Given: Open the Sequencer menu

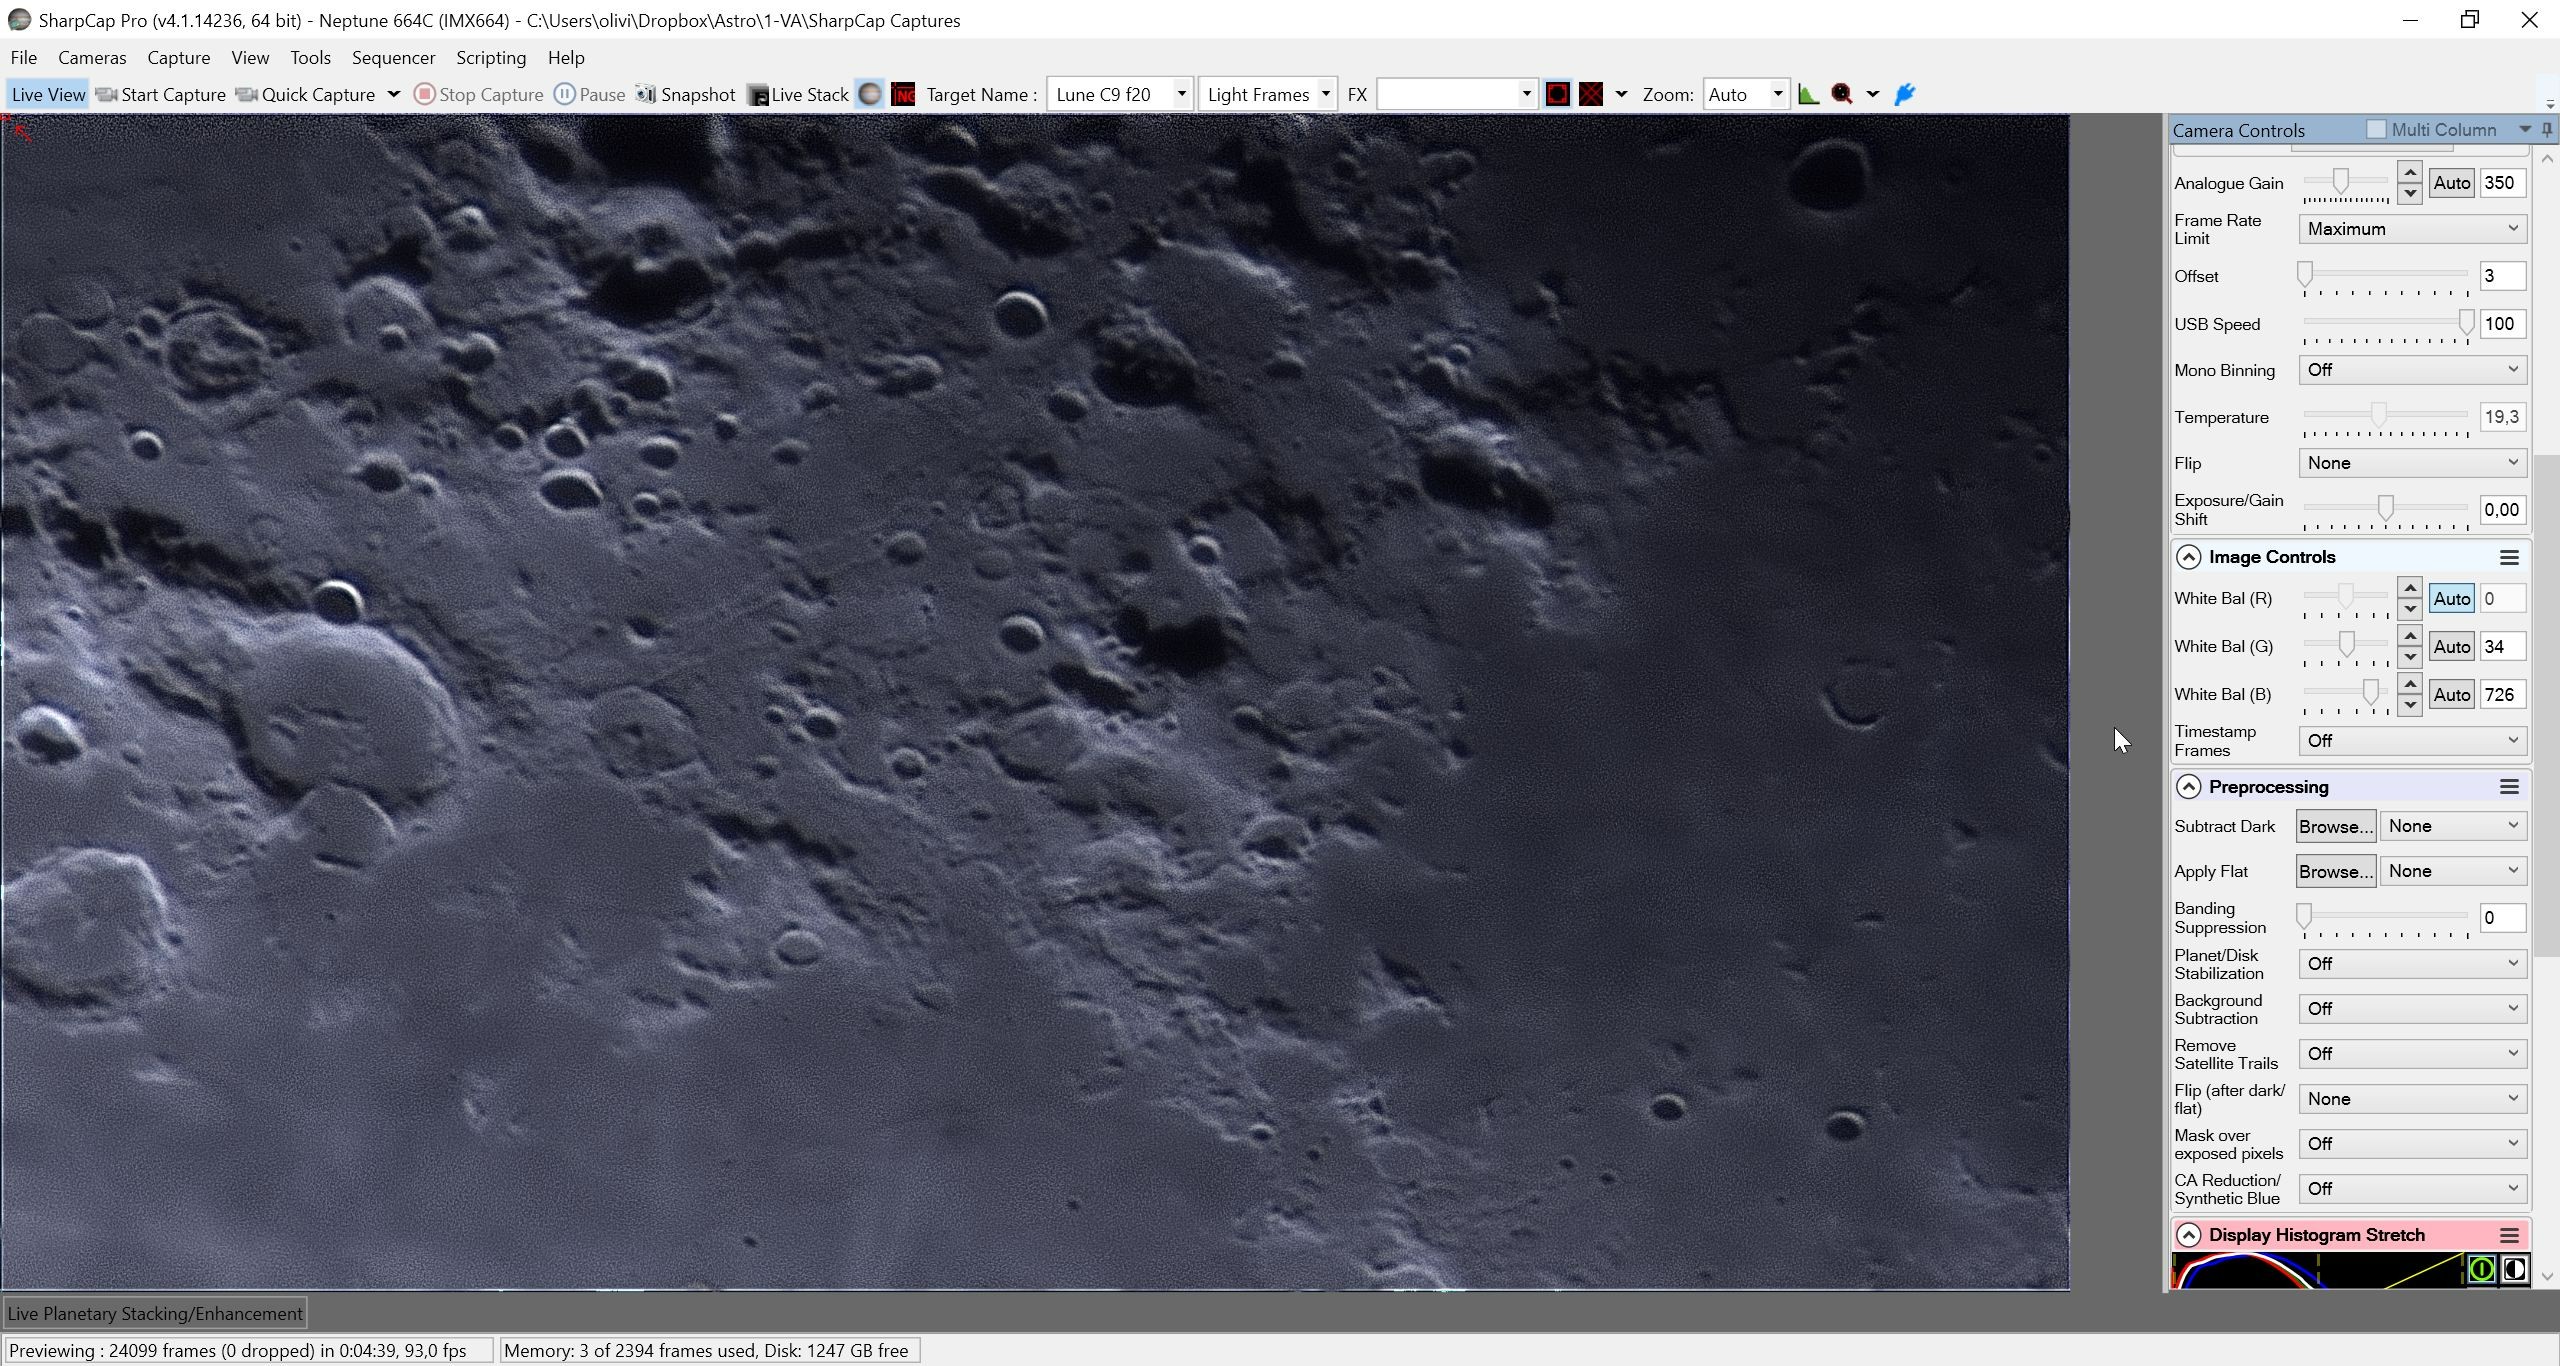Looking at the screenshot, I should (393, 57).
